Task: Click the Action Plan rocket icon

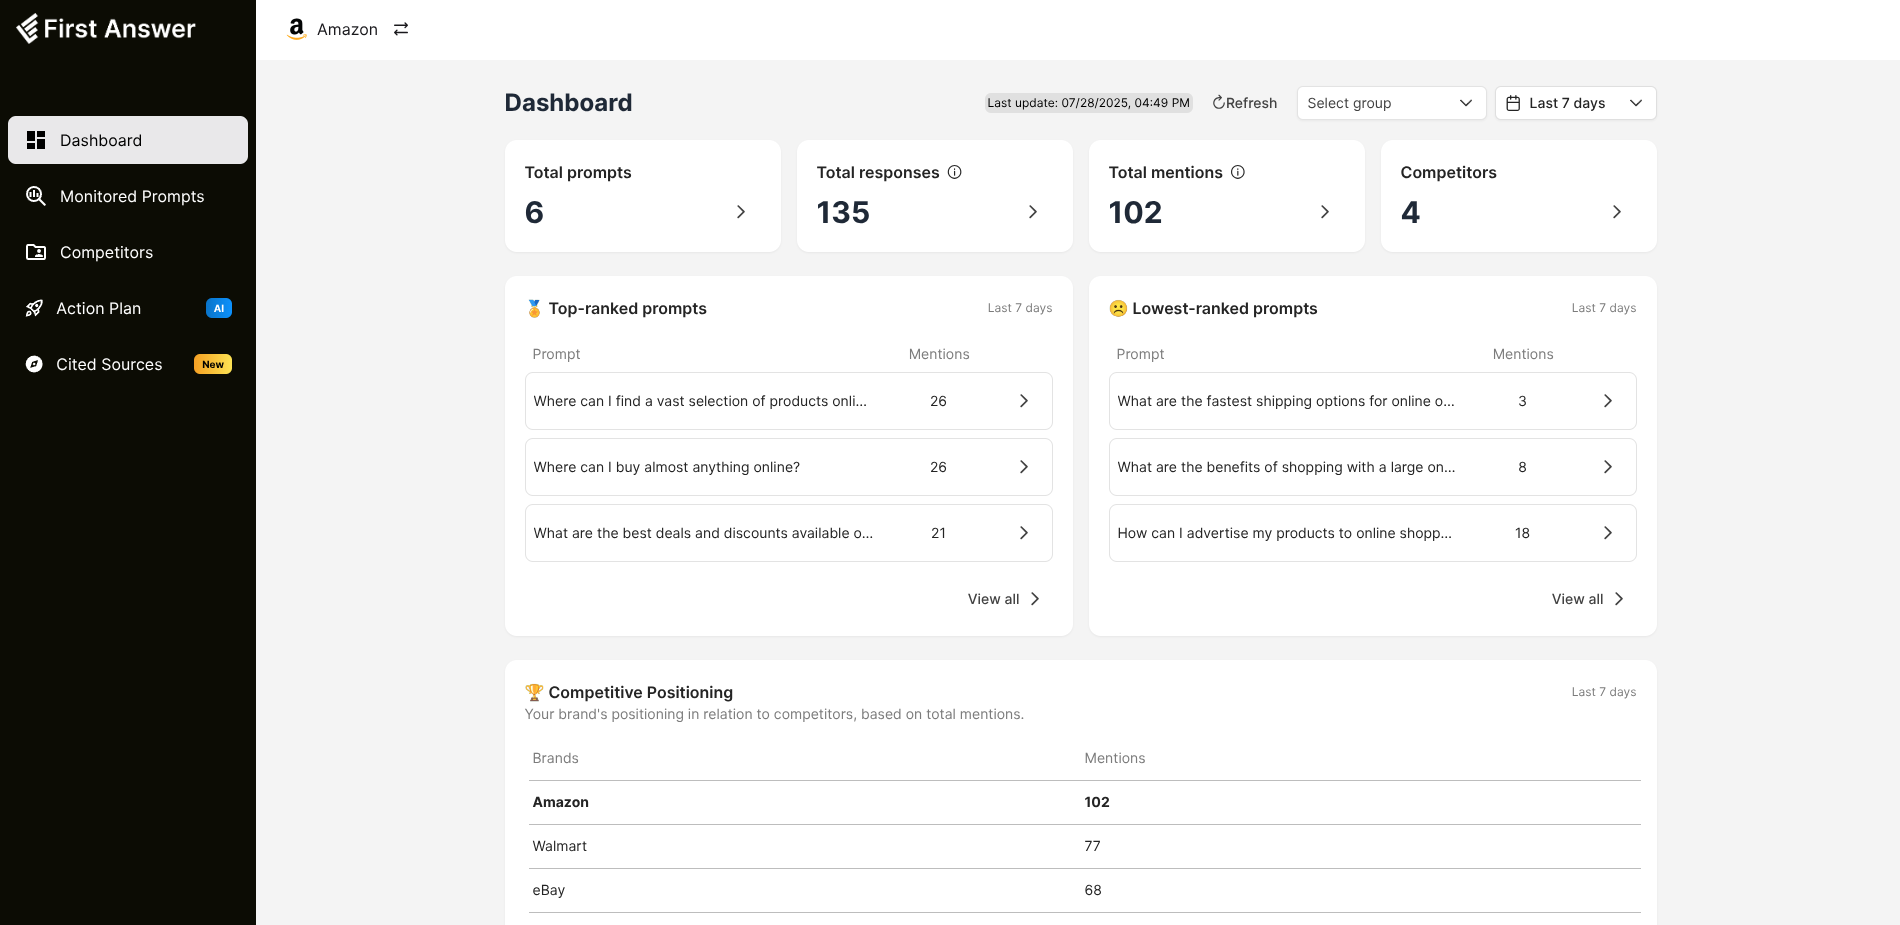Action: (x=34, y=308)
